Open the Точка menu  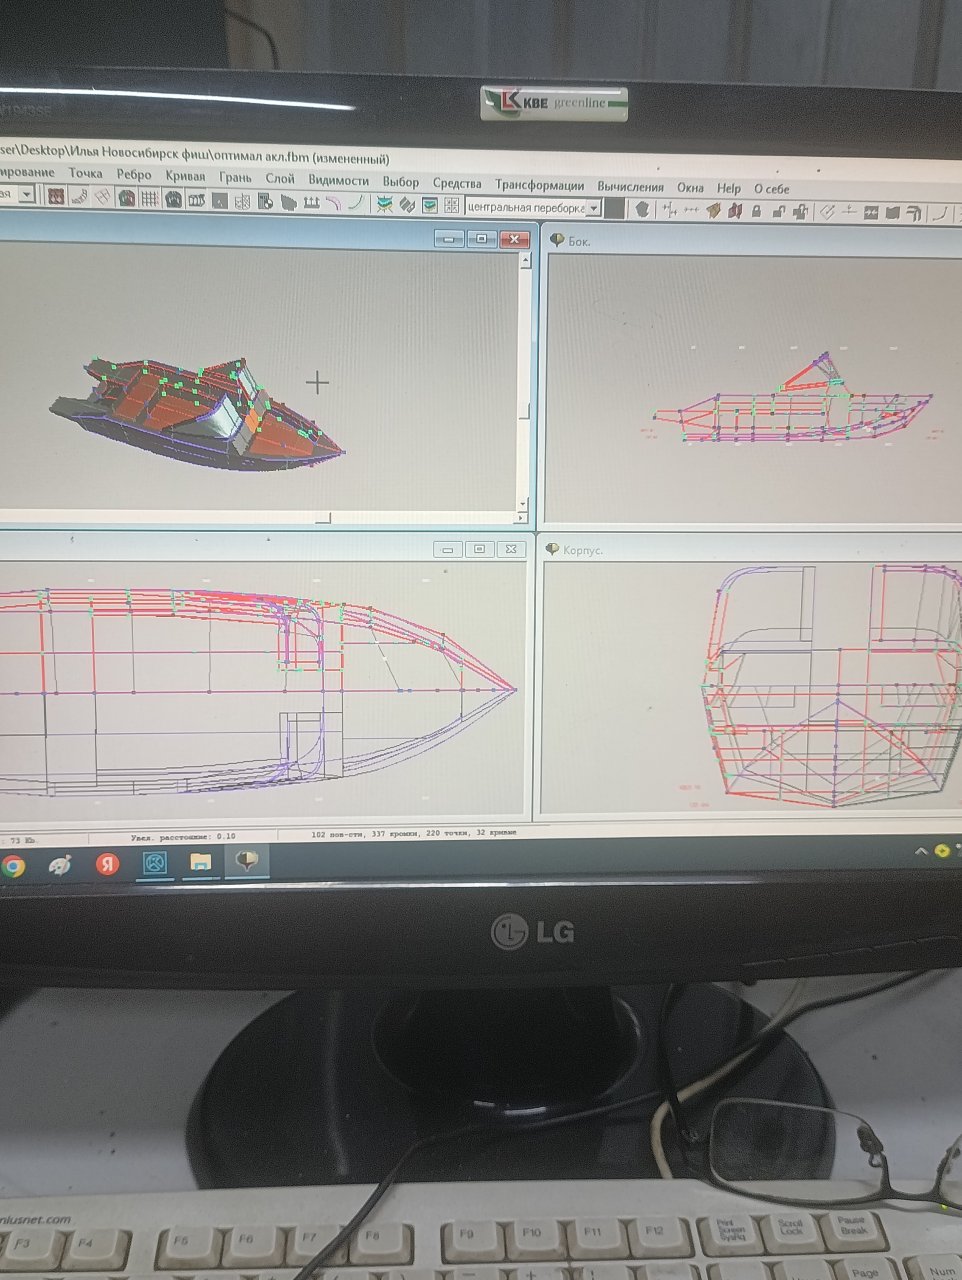point(86,174)
